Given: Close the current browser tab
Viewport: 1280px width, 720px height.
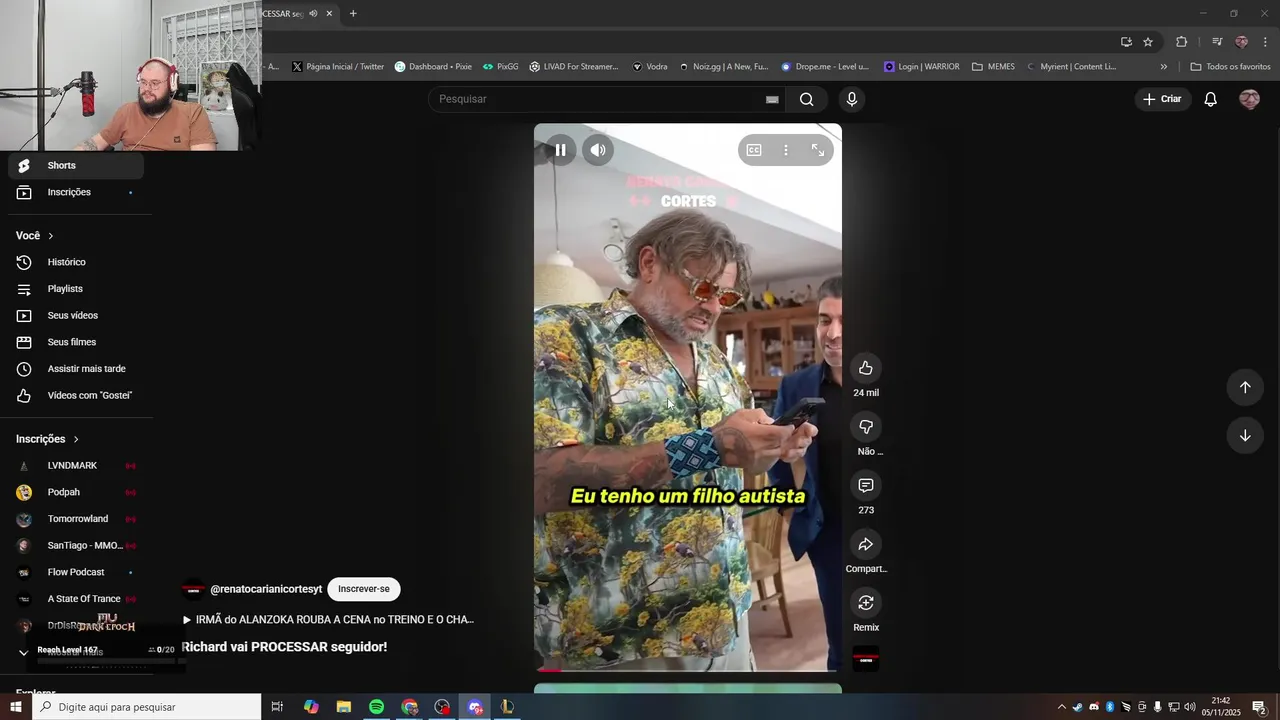Looking at the screenshot, I should [329, 13].
